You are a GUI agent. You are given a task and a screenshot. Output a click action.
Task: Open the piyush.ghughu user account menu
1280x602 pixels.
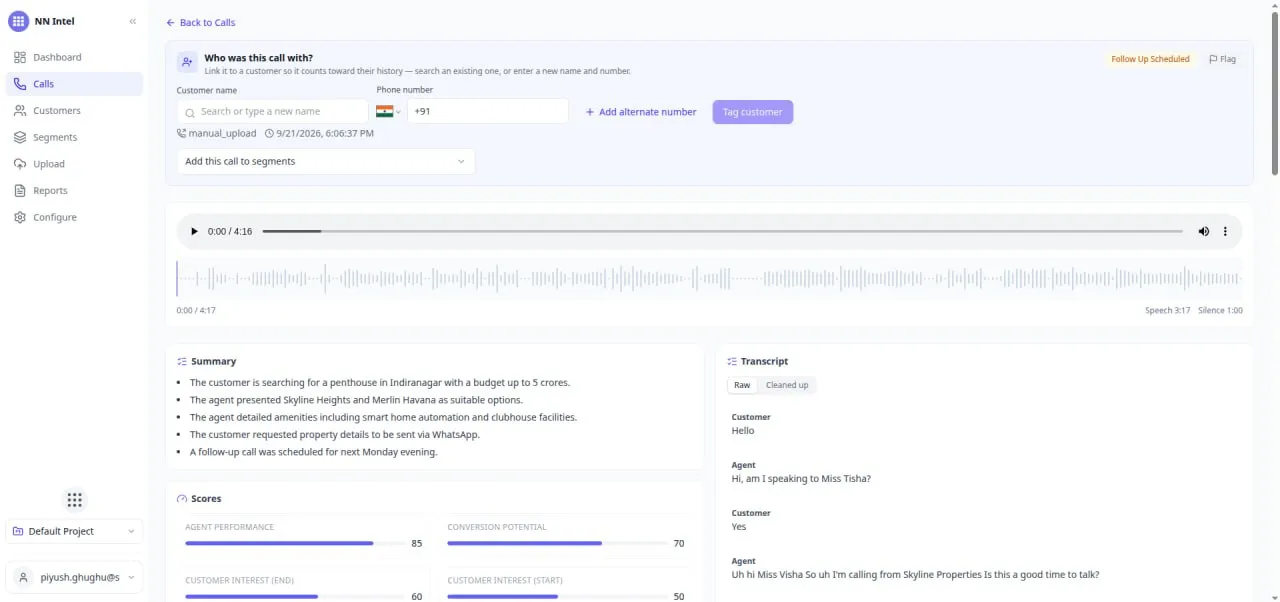[74, 577]
